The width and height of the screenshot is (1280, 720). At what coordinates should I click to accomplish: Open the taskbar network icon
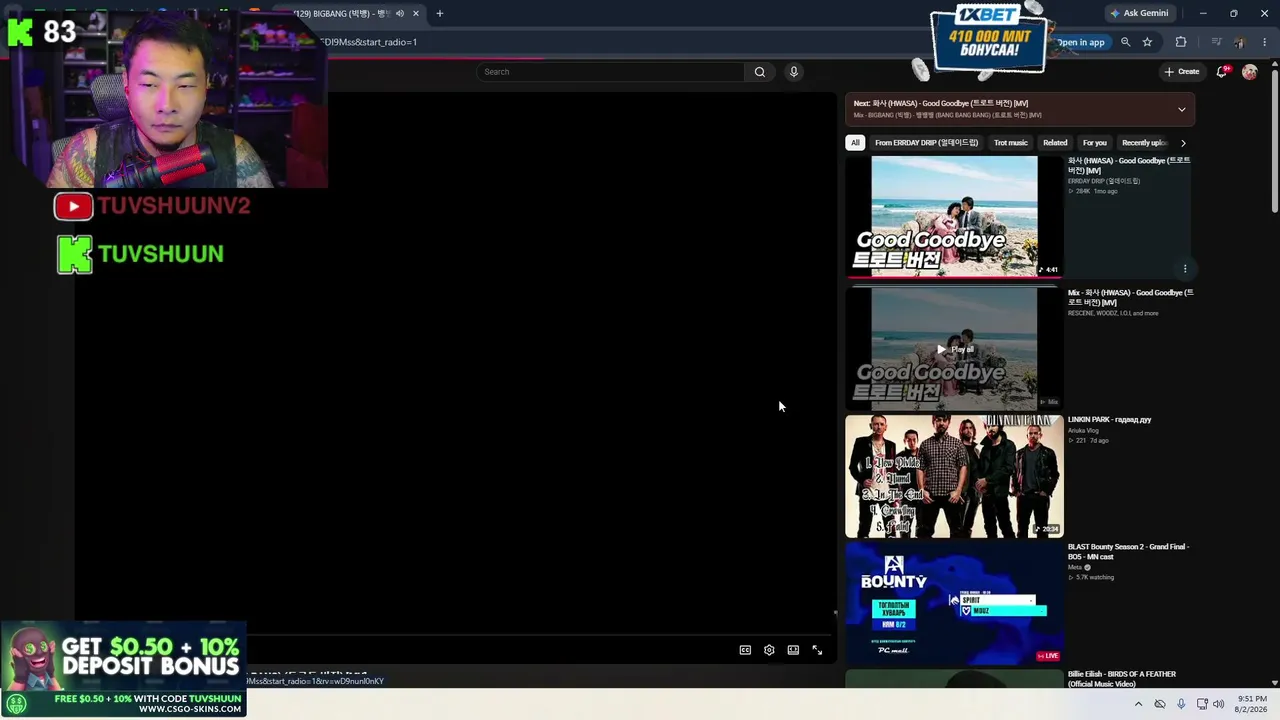pyautogui.click(x=1202, y=704)
